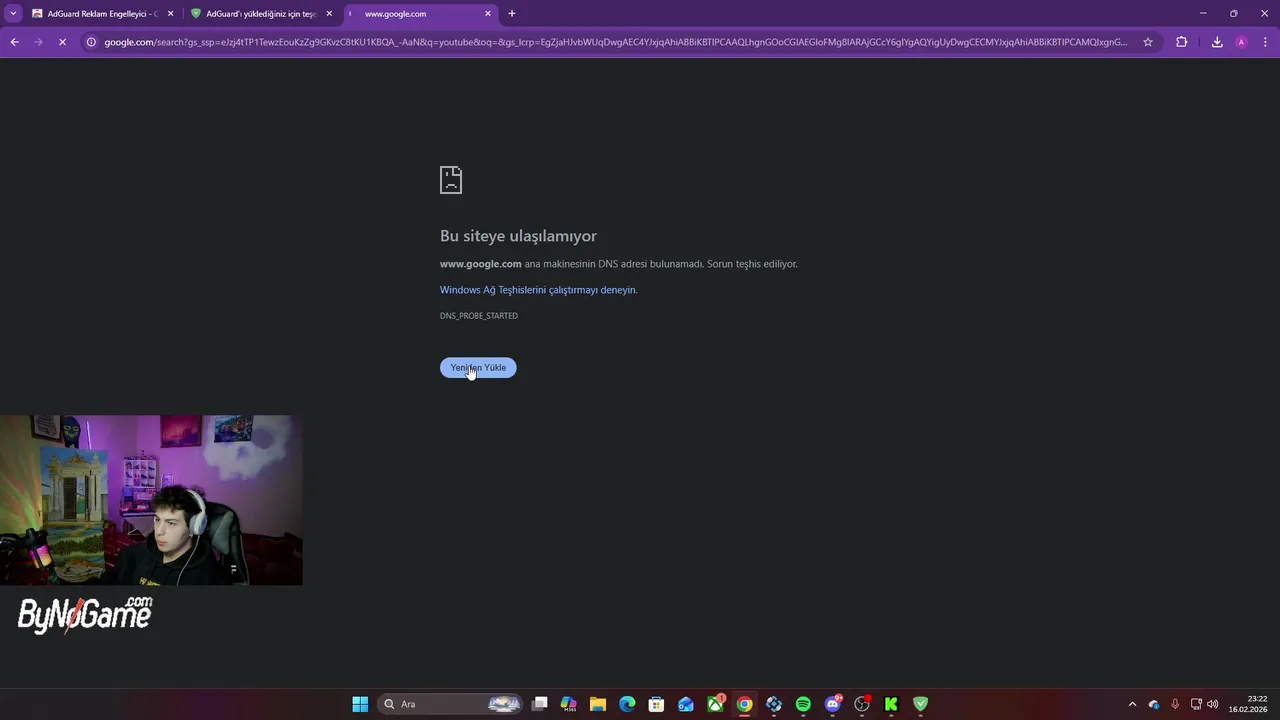Viewport: 1280px width, 720px height.
Task: Restore down the Chrome window
Action: click(x=1233, y=14)
